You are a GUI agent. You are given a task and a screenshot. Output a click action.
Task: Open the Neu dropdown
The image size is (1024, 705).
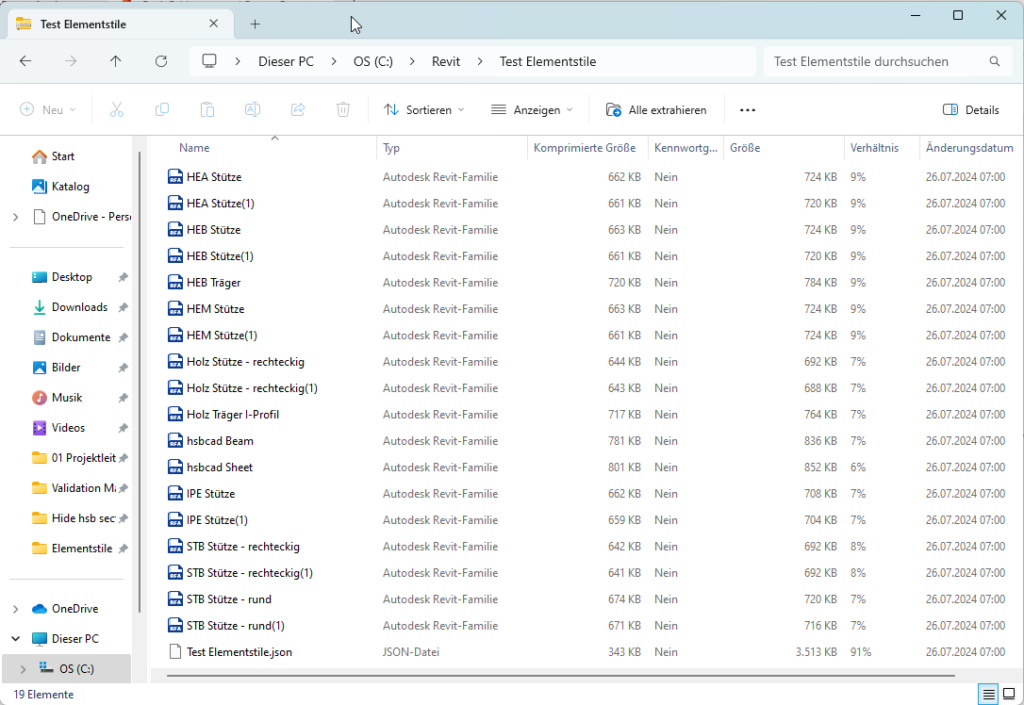[x=48, y=110]
